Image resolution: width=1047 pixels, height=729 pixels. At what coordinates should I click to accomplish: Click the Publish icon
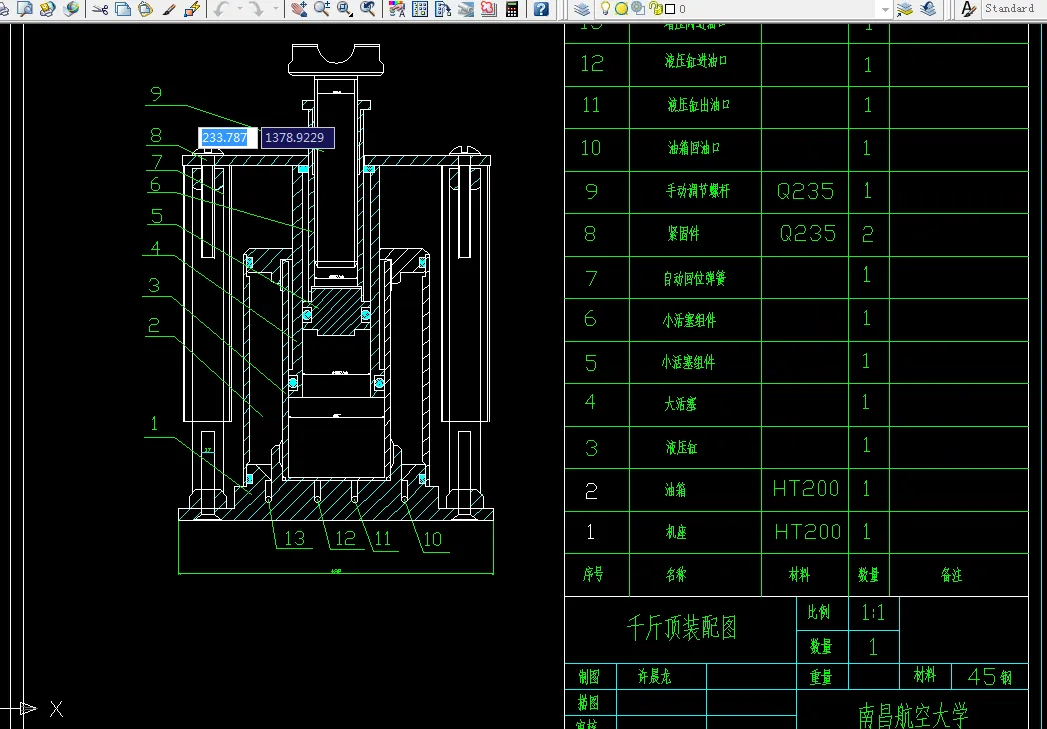pyautogui.click(x=47, y=9)
